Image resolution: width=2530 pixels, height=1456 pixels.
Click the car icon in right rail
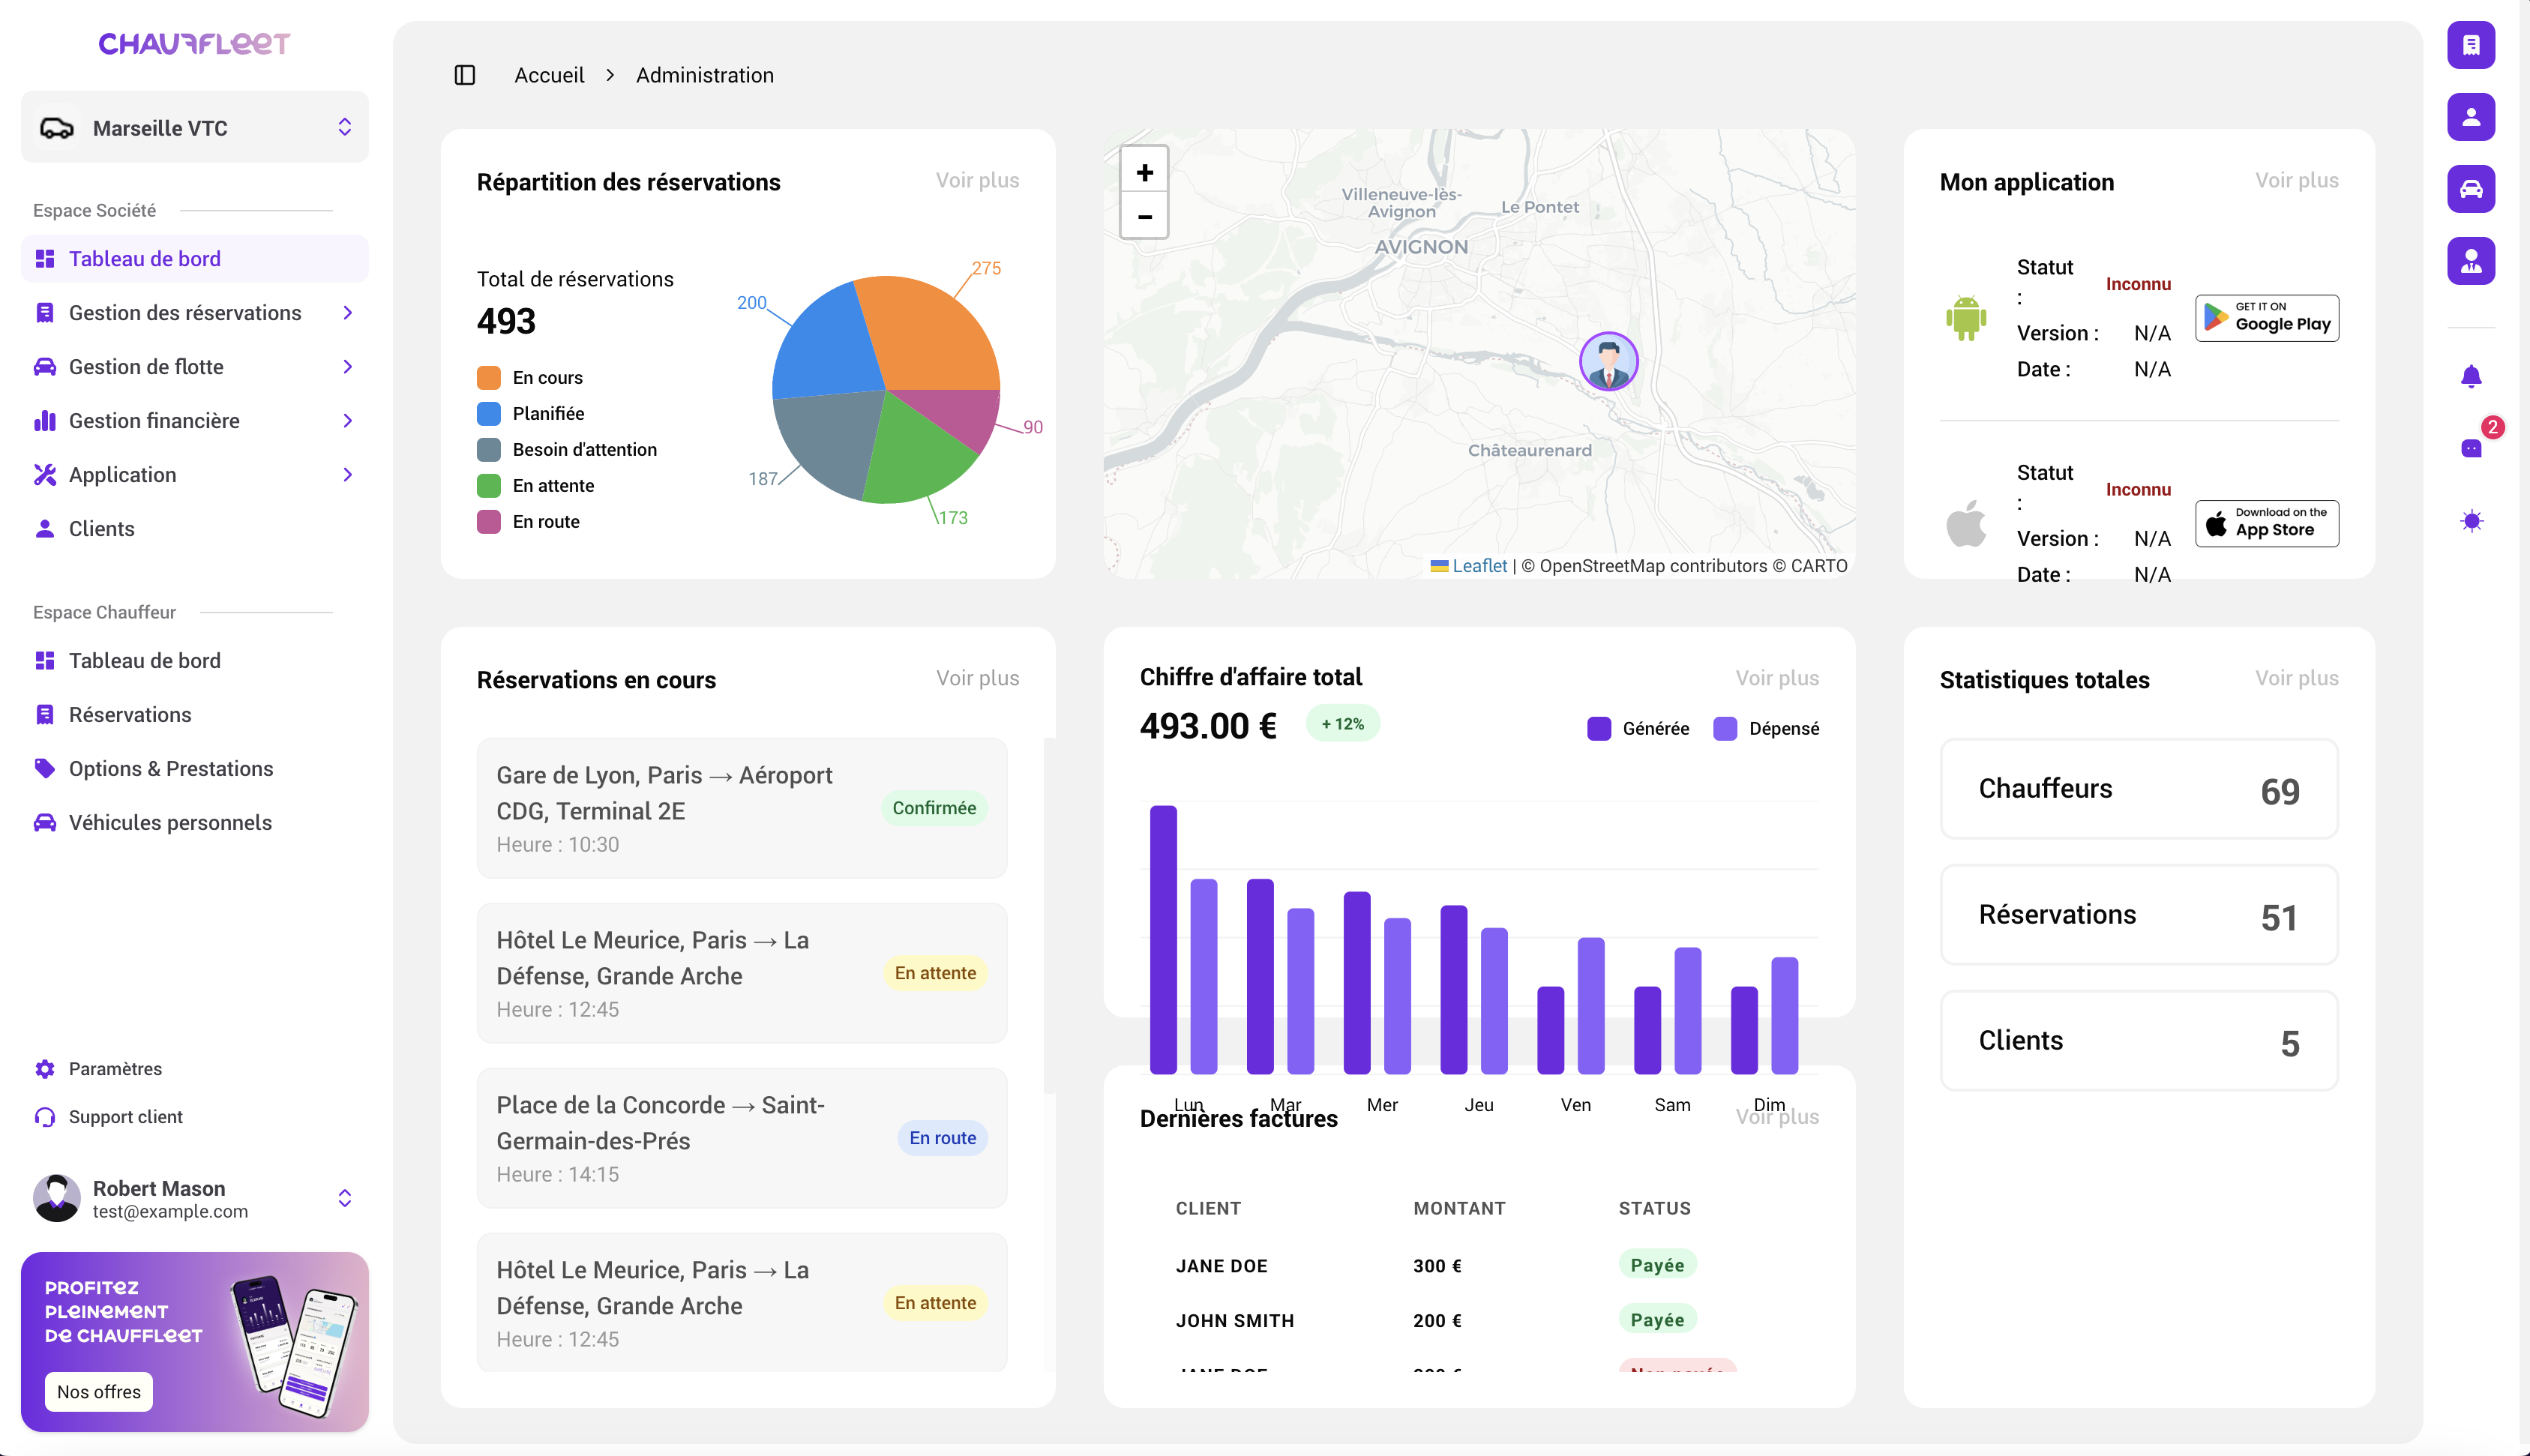(x=2471, y=189)
